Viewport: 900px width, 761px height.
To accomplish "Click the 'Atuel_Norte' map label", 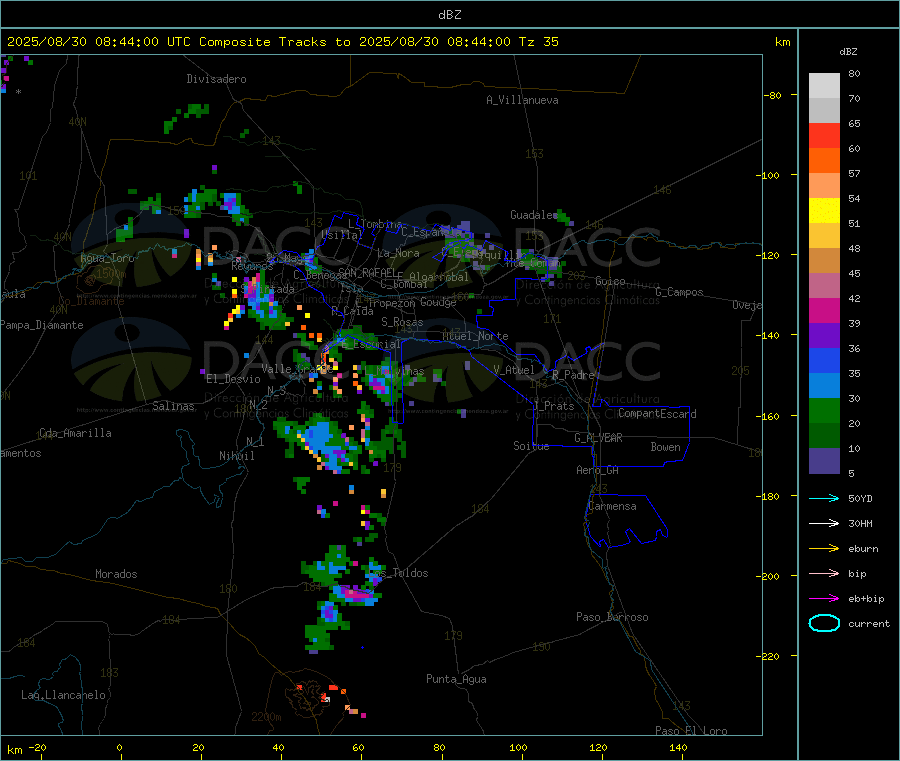I will (475, 336).
